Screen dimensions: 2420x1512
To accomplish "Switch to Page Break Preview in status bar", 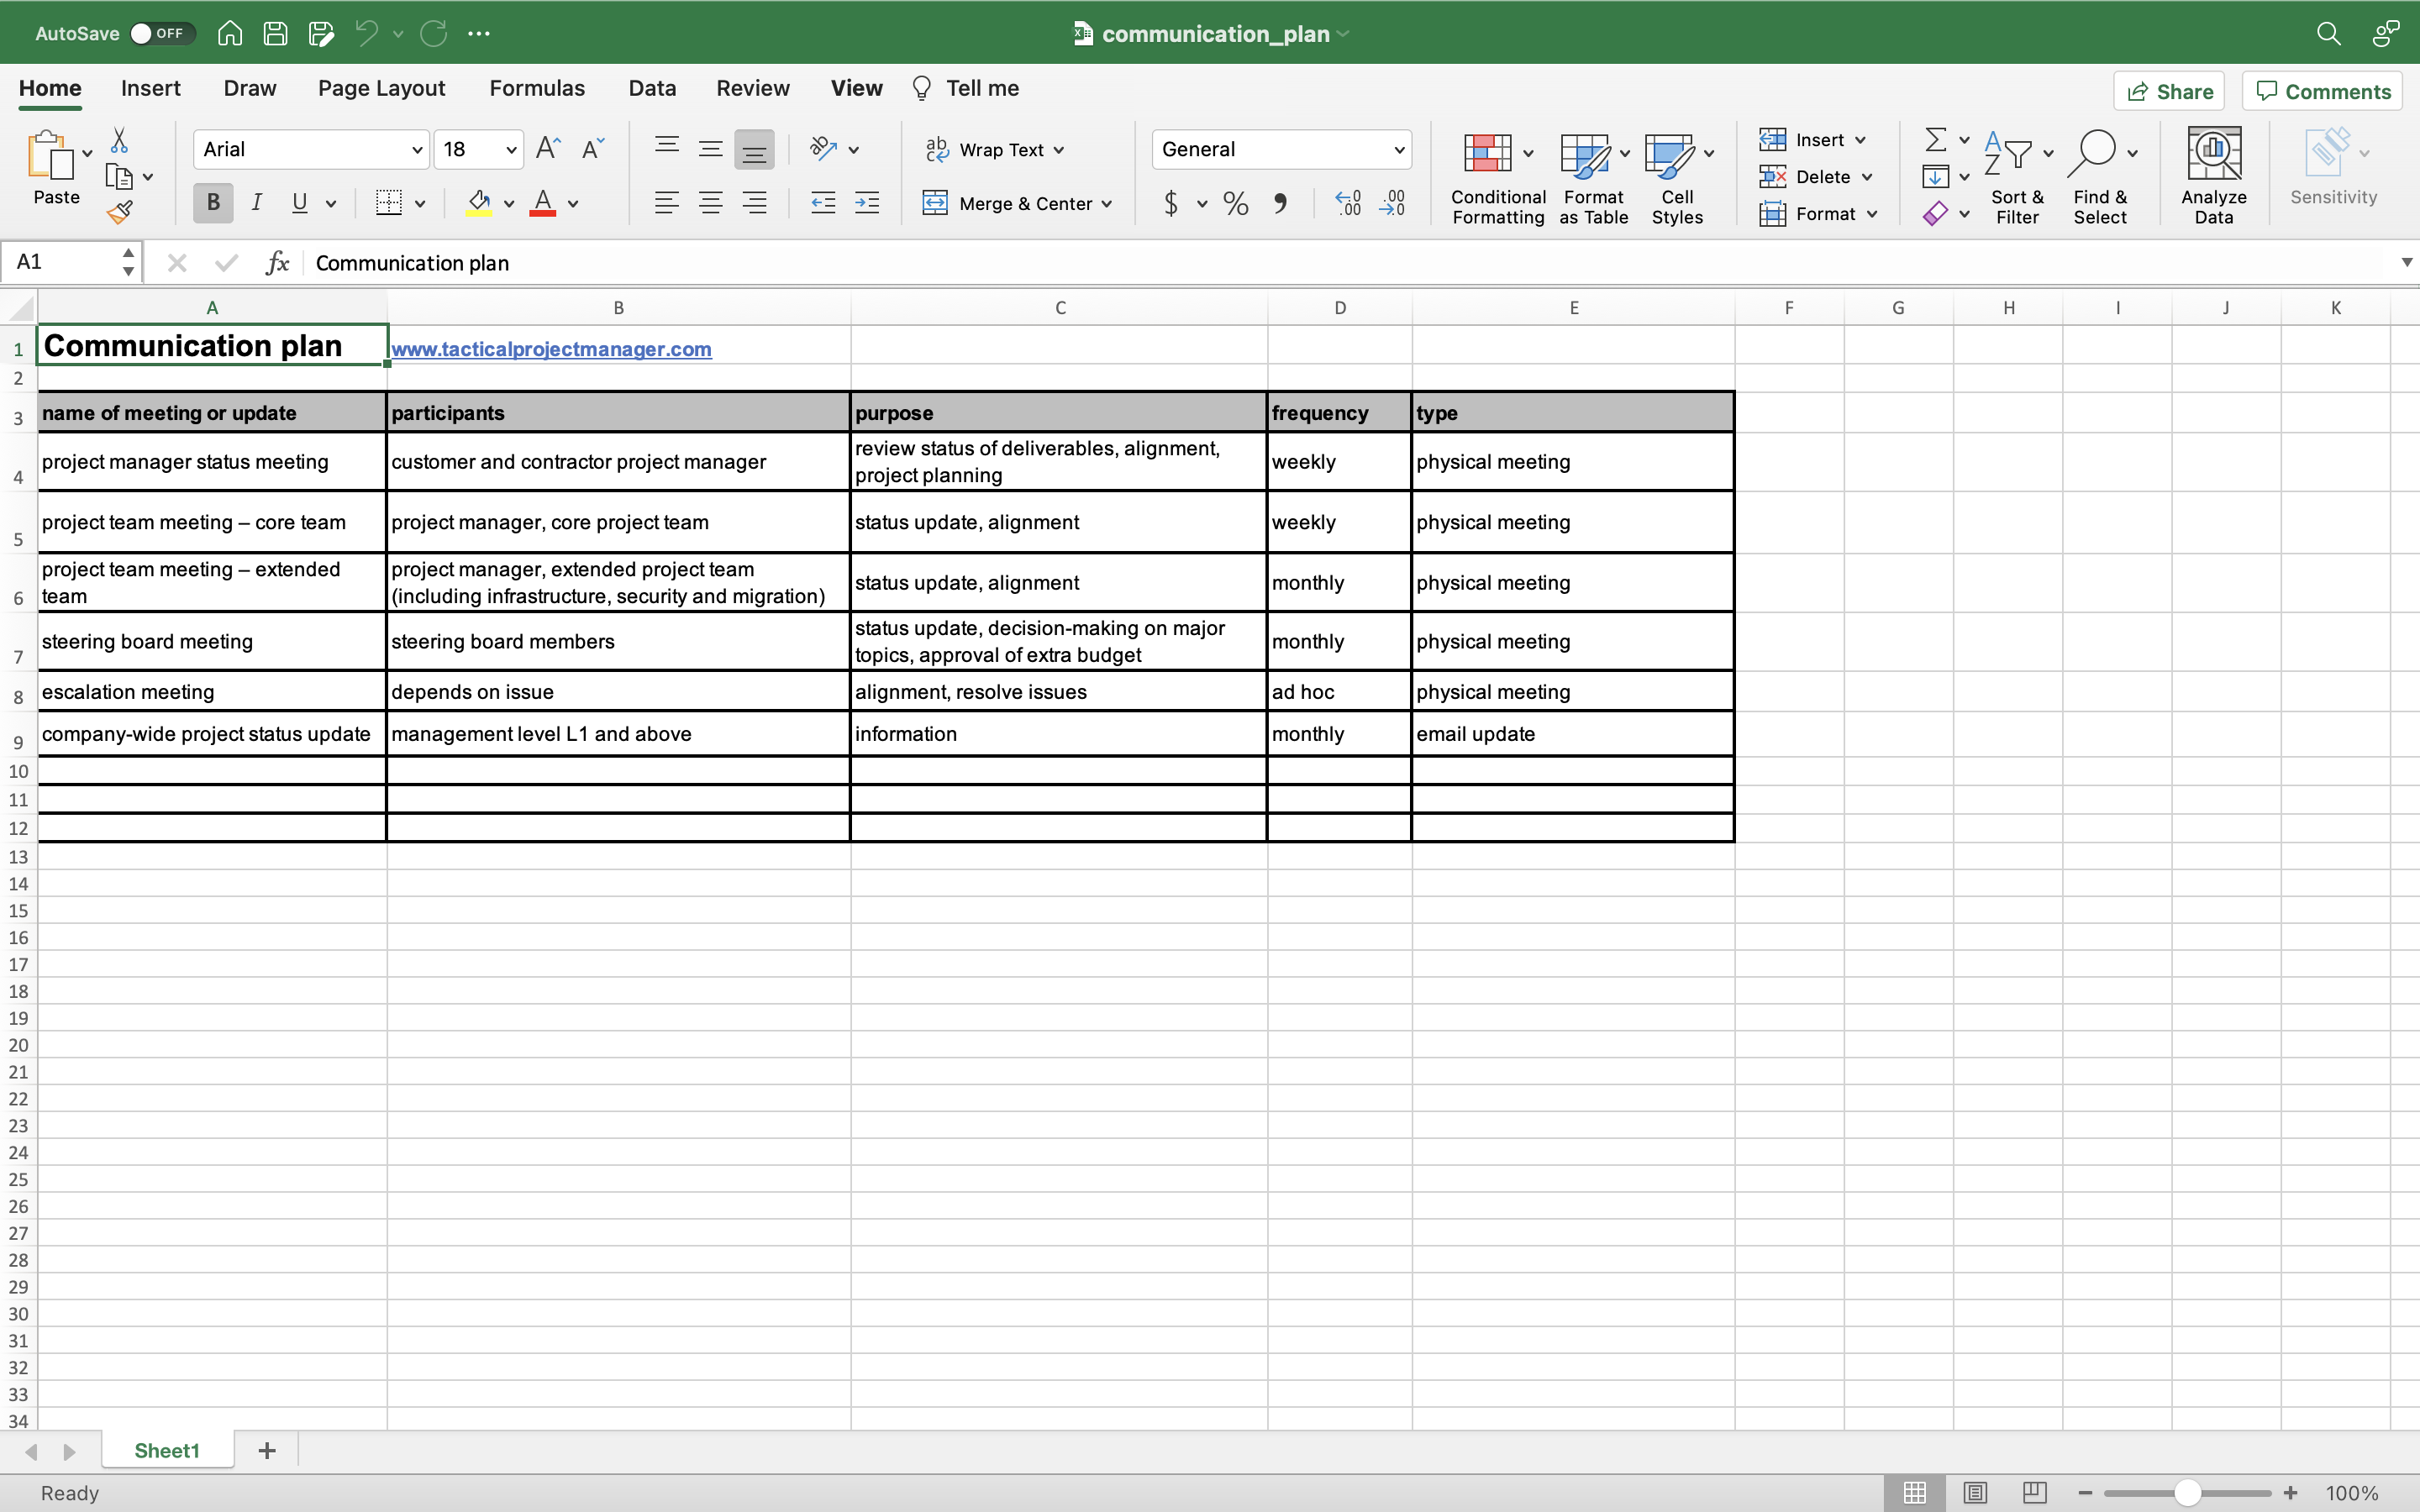I will coord(2034,1492).
